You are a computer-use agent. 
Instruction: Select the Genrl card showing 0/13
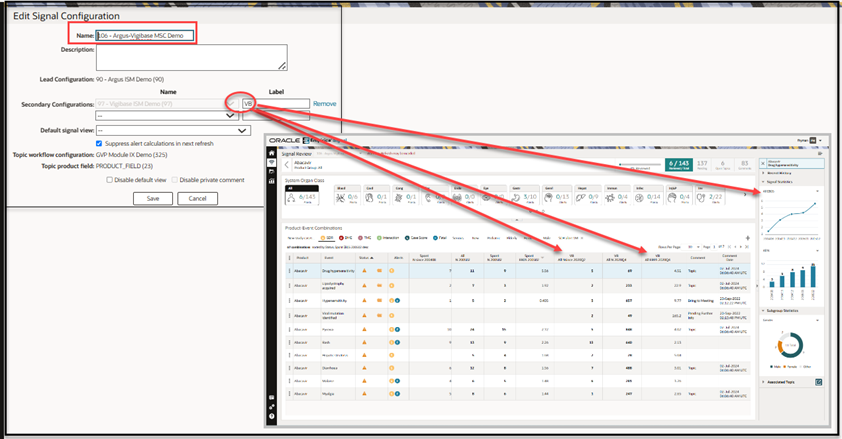[x=555, y=195]
